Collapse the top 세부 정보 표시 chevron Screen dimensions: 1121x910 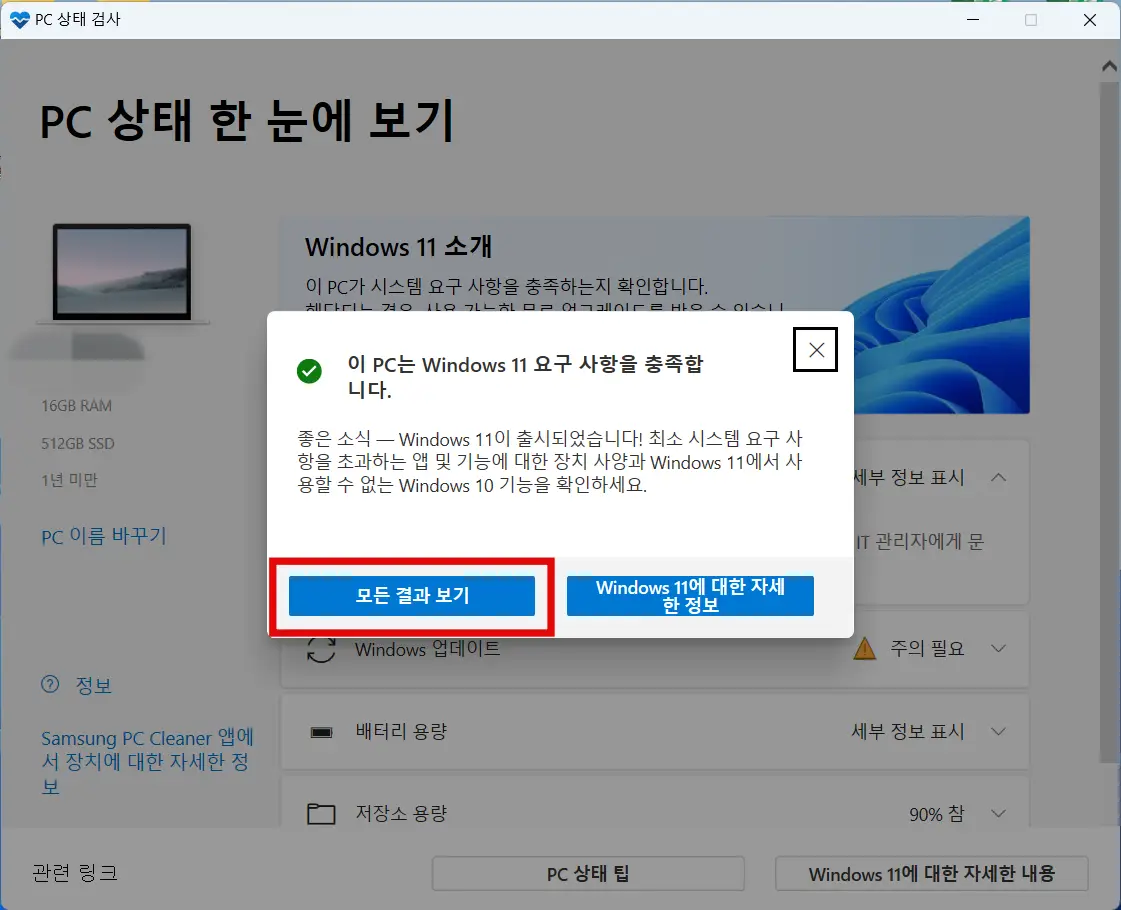tap(999, 477)
